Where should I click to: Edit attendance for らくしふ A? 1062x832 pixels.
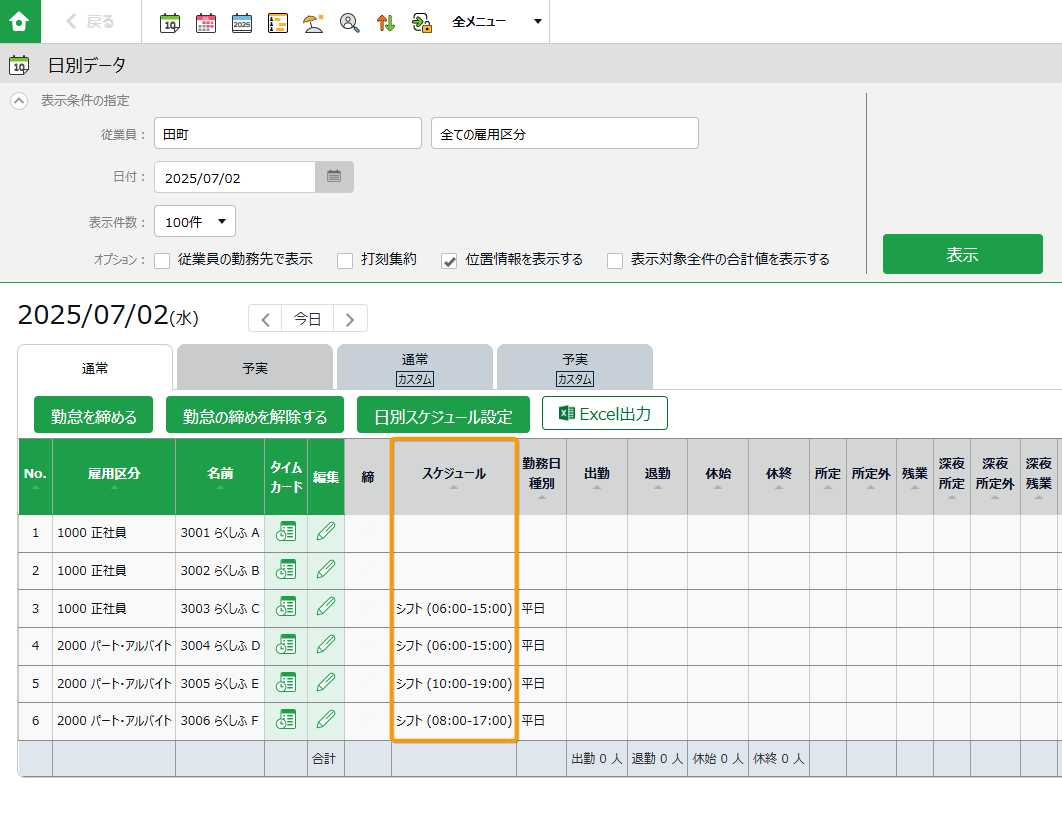click(326, 532)
